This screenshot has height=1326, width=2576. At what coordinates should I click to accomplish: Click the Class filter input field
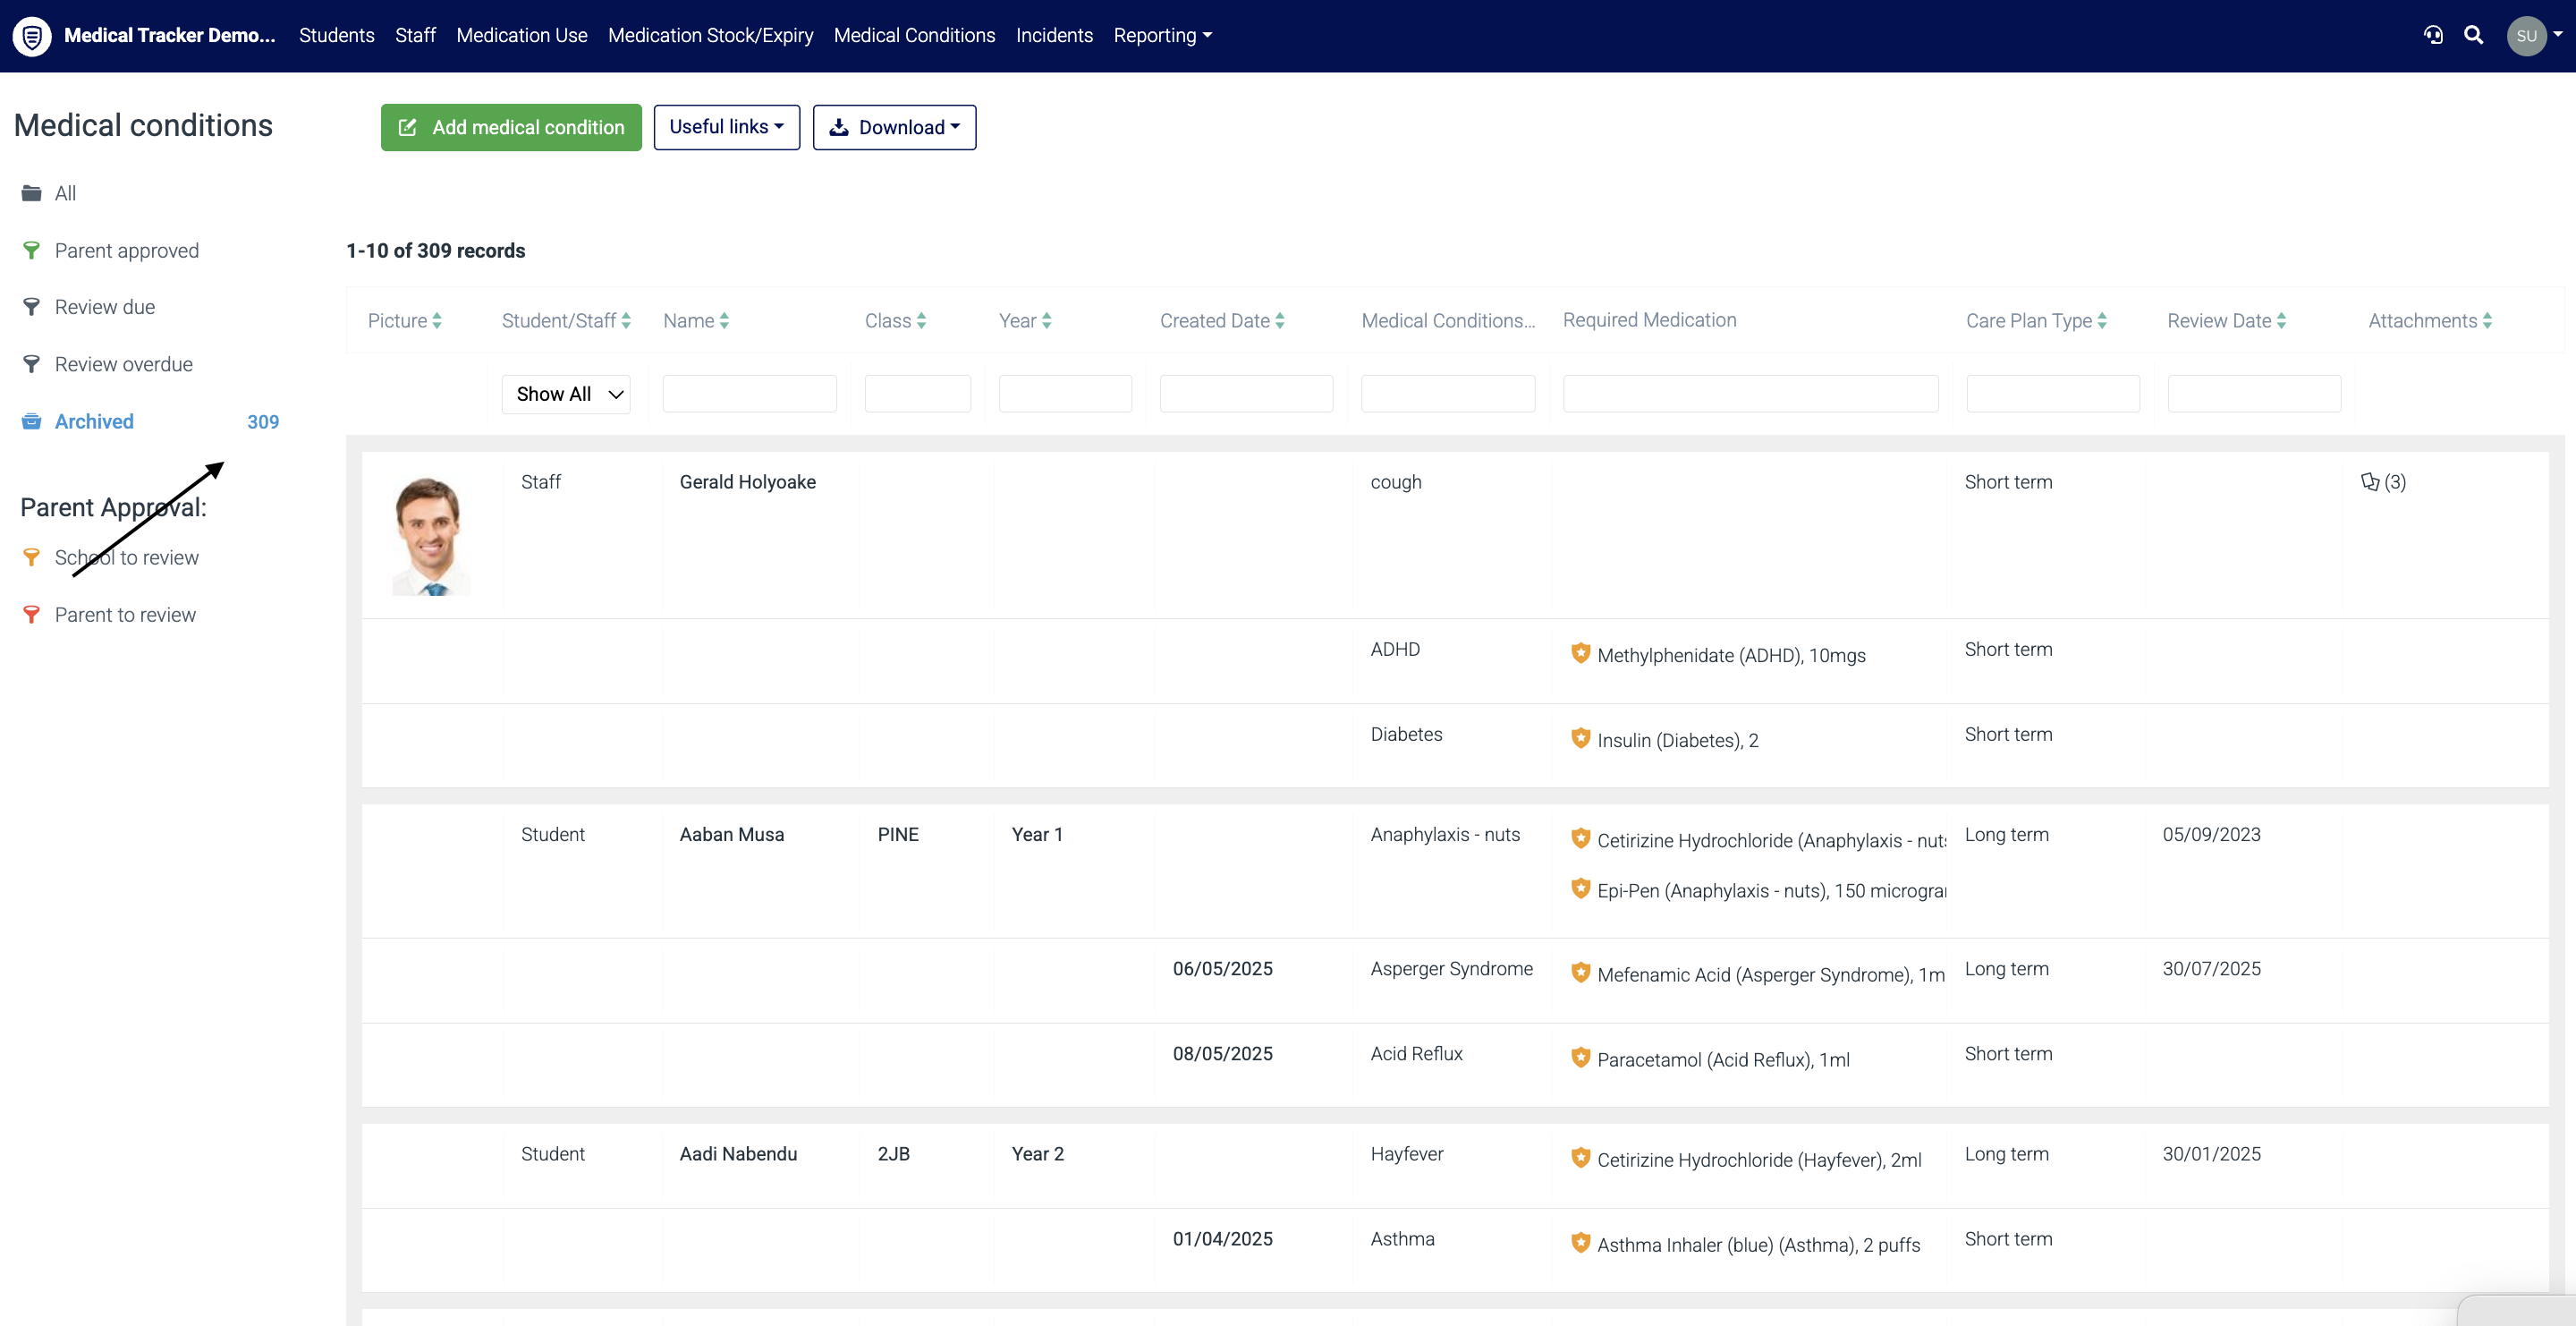click(x=917, y=394)
